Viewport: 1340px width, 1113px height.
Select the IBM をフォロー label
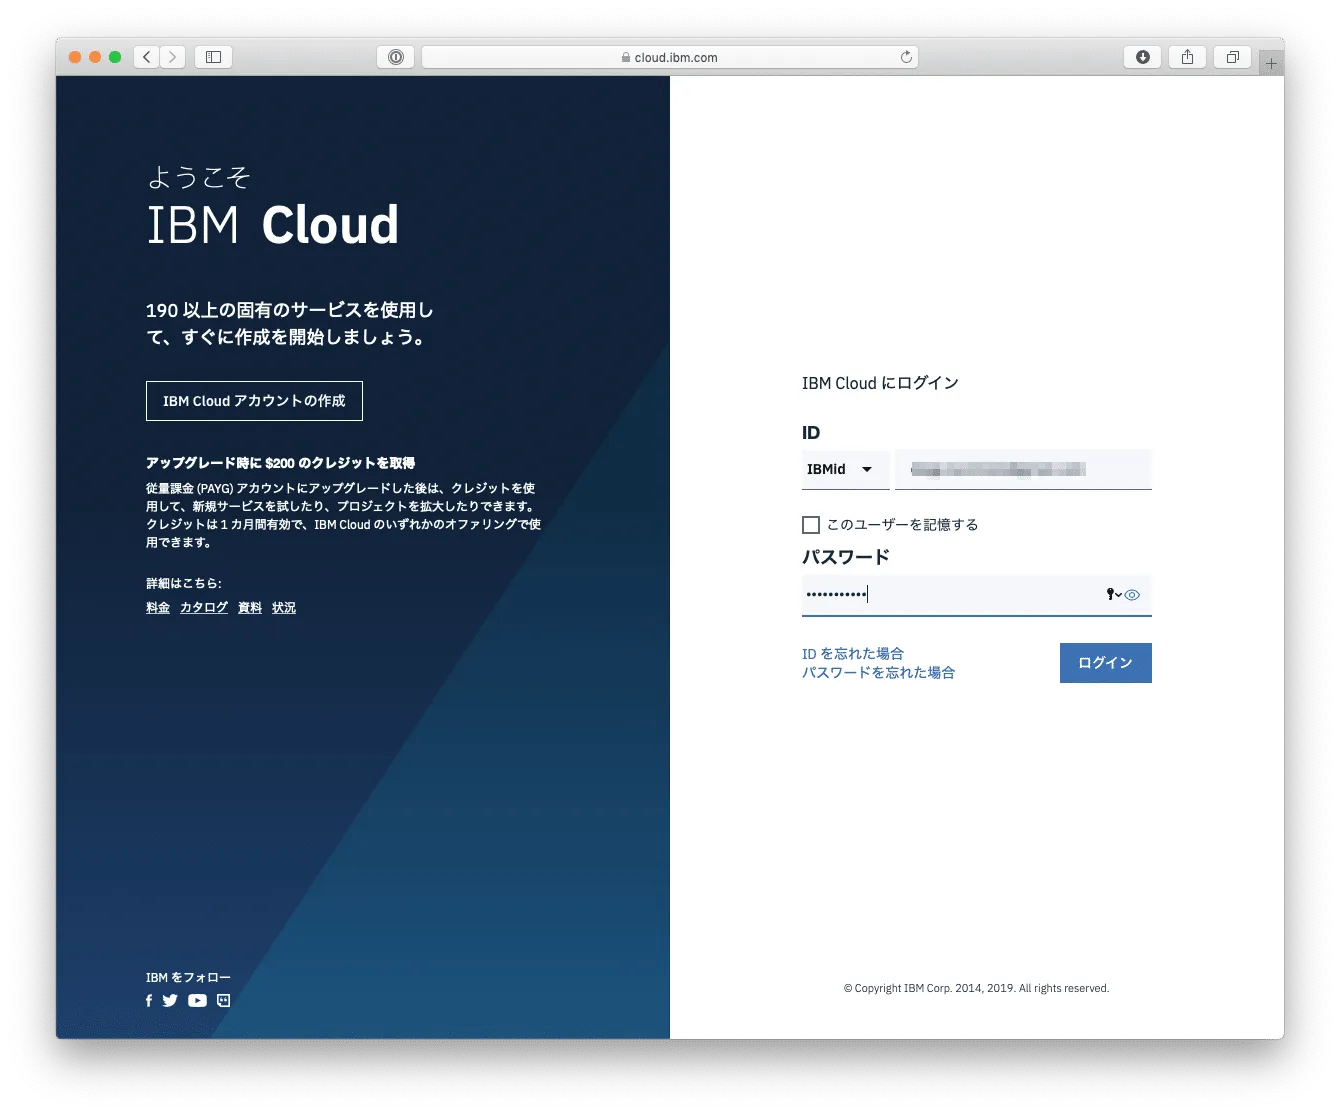(188, 977)
